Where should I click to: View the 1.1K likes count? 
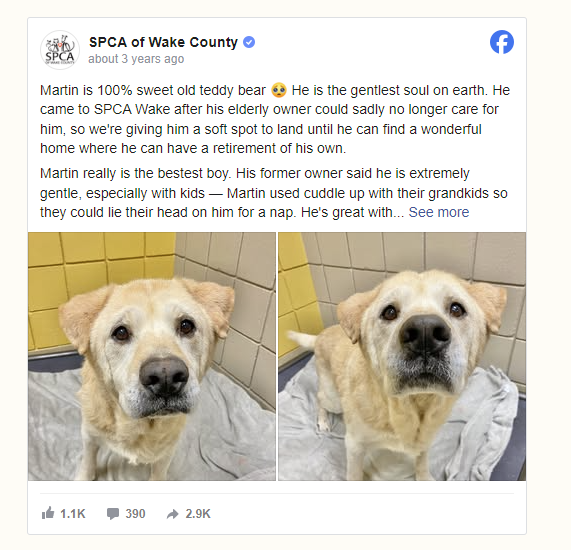(x=72, y=514)
